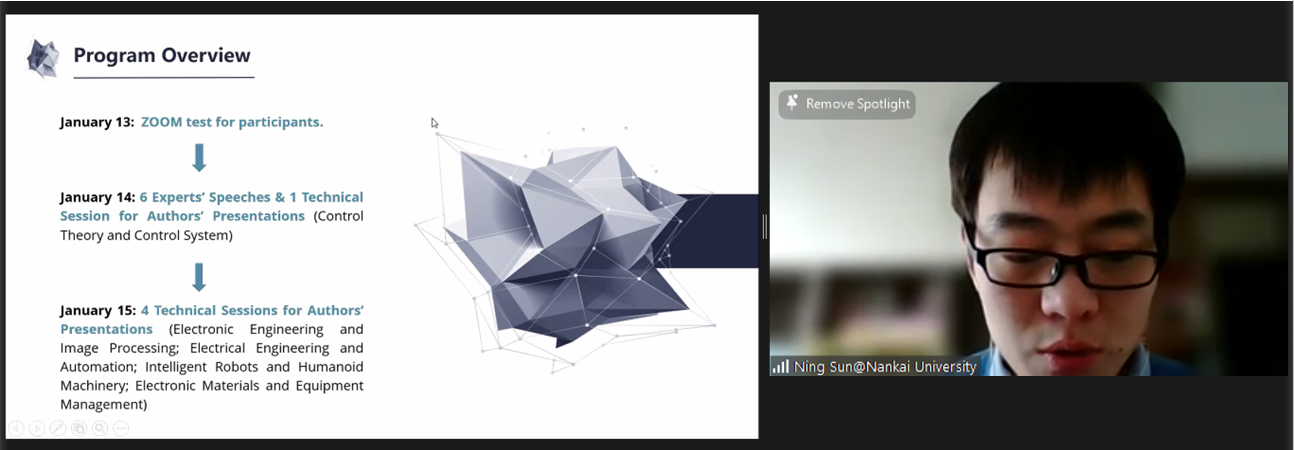This screenshot has width=1294, height=450.
Task: Click the signal strength bars icon
Action: click(780, 367)
